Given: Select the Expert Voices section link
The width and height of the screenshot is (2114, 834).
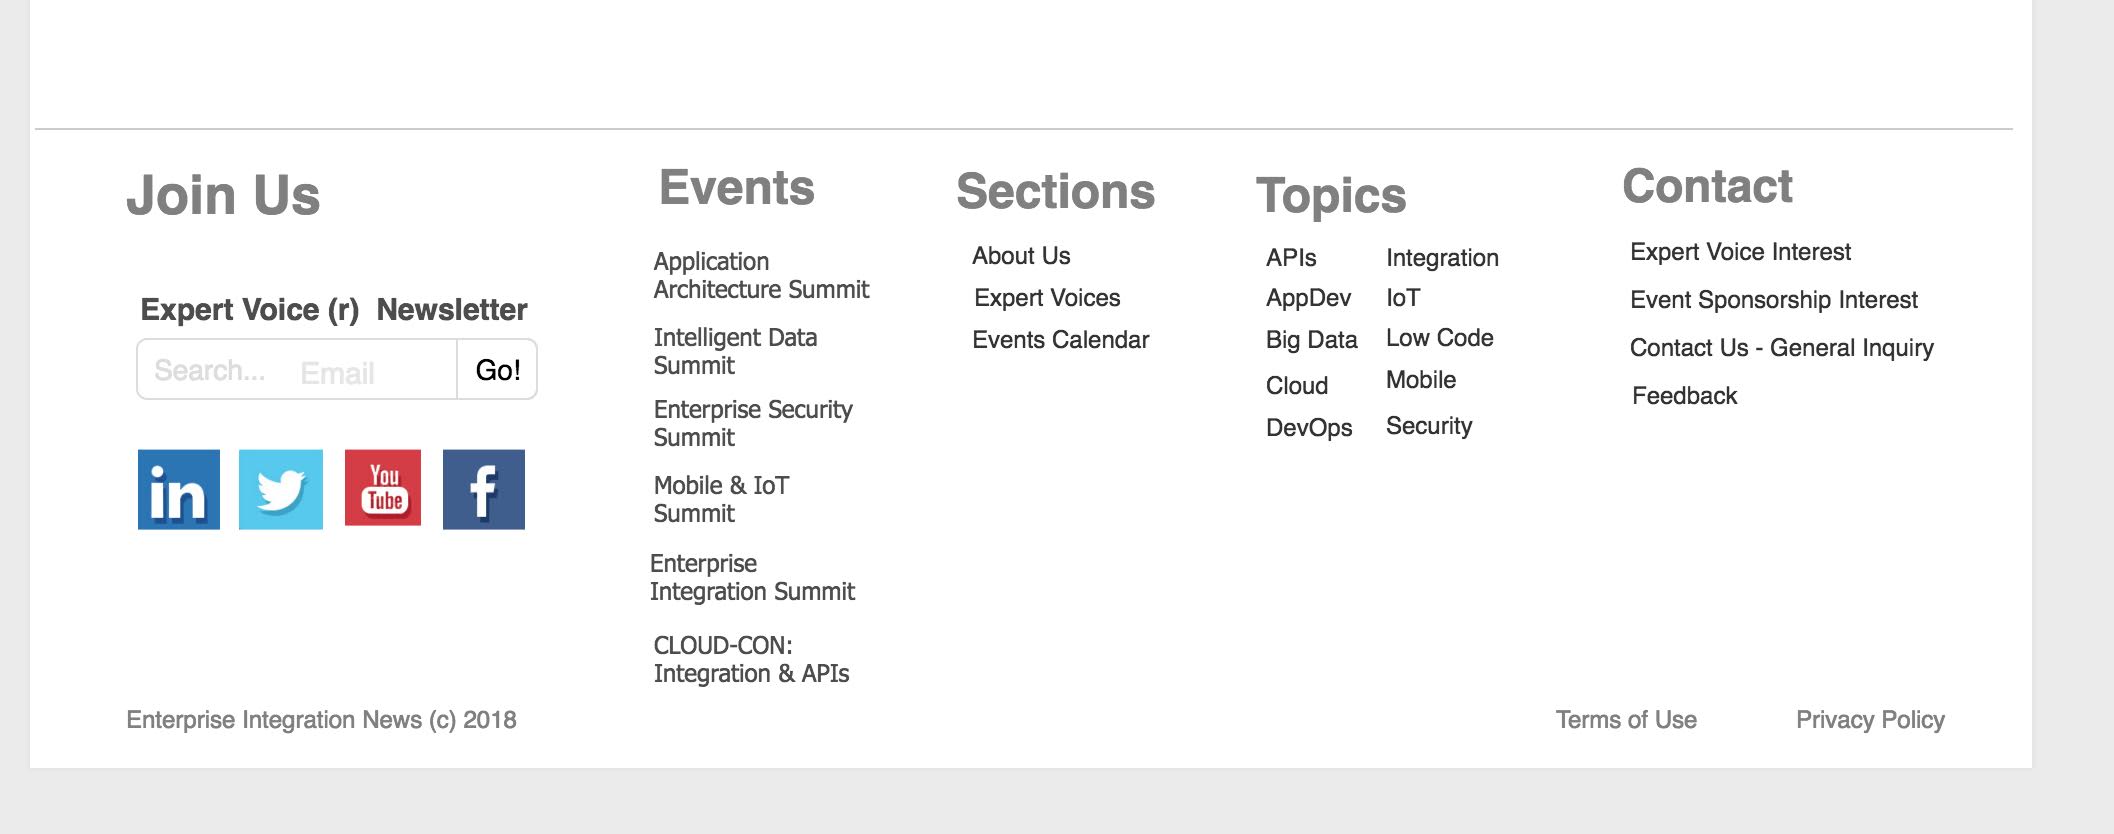Looking at the screenshot, I should (1047, 298).
